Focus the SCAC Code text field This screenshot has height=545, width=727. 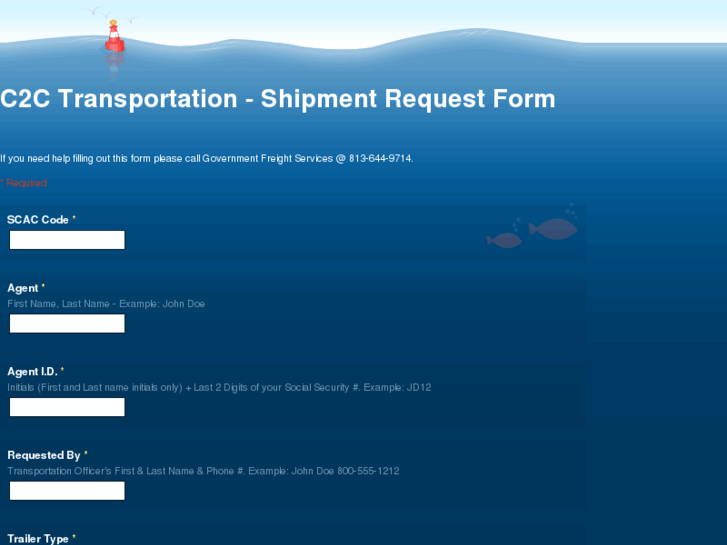[67, 240]
